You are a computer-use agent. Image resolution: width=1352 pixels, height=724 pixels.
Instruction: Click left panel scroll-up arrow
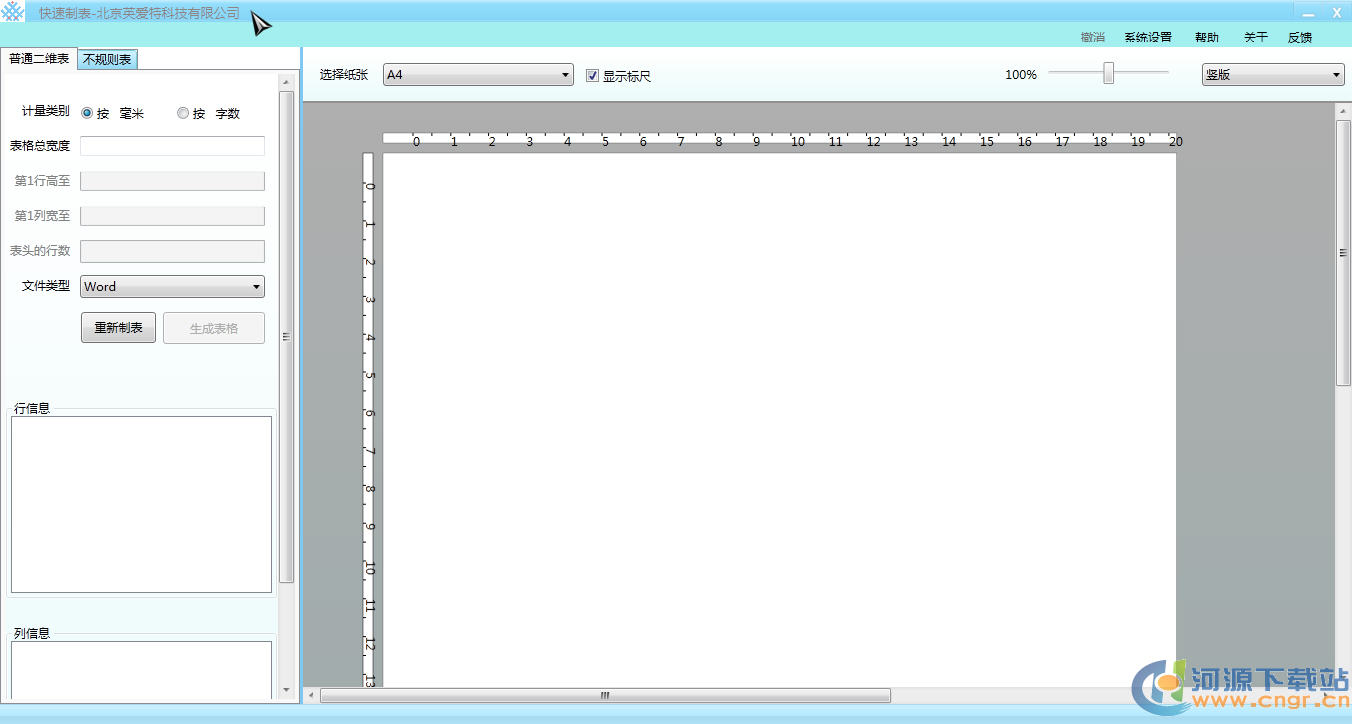tap(286, 82)
